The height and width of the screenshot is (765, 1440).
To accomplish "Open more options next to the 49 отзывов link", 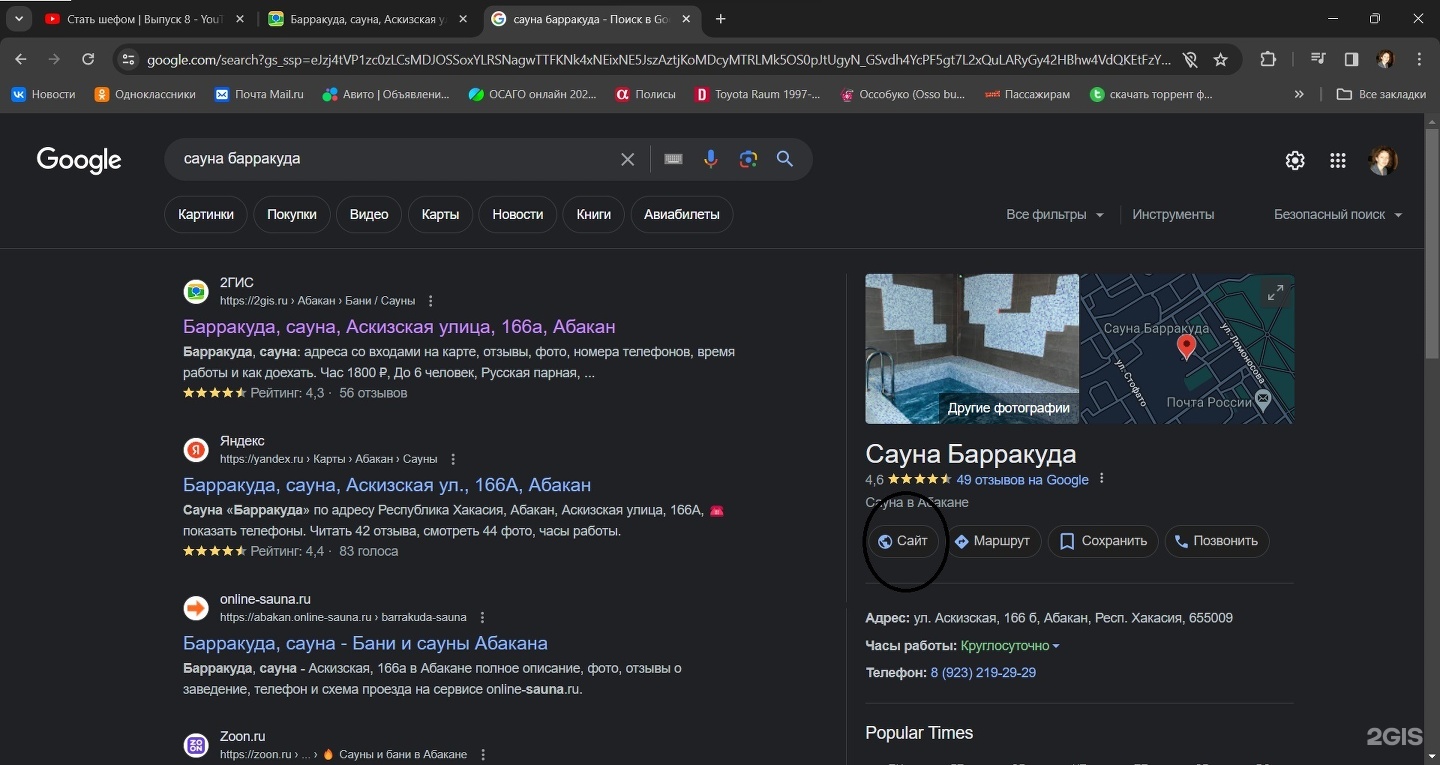I will (x=1102, y=479).
